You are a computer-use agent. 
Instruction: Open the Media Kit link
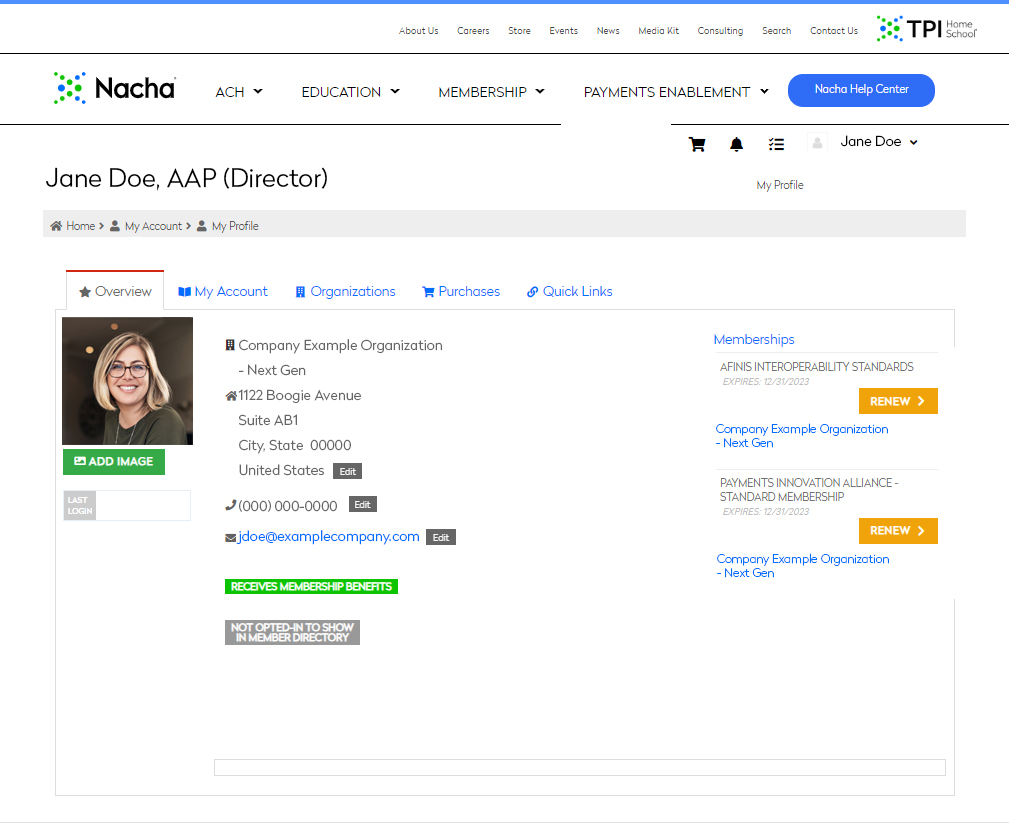pos(658,31)
